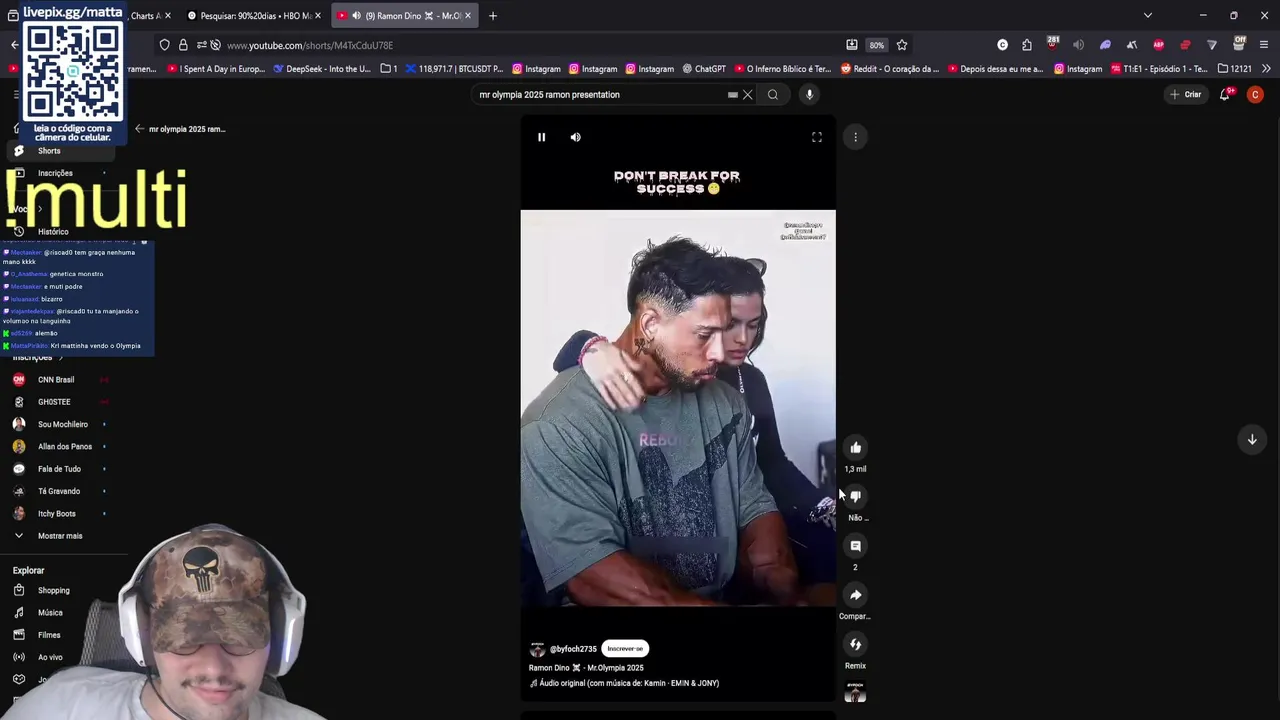Open Inscrições in the sidebar menu
The image size is (1280, 720).
pyautogui.click(x=60, y=173)
